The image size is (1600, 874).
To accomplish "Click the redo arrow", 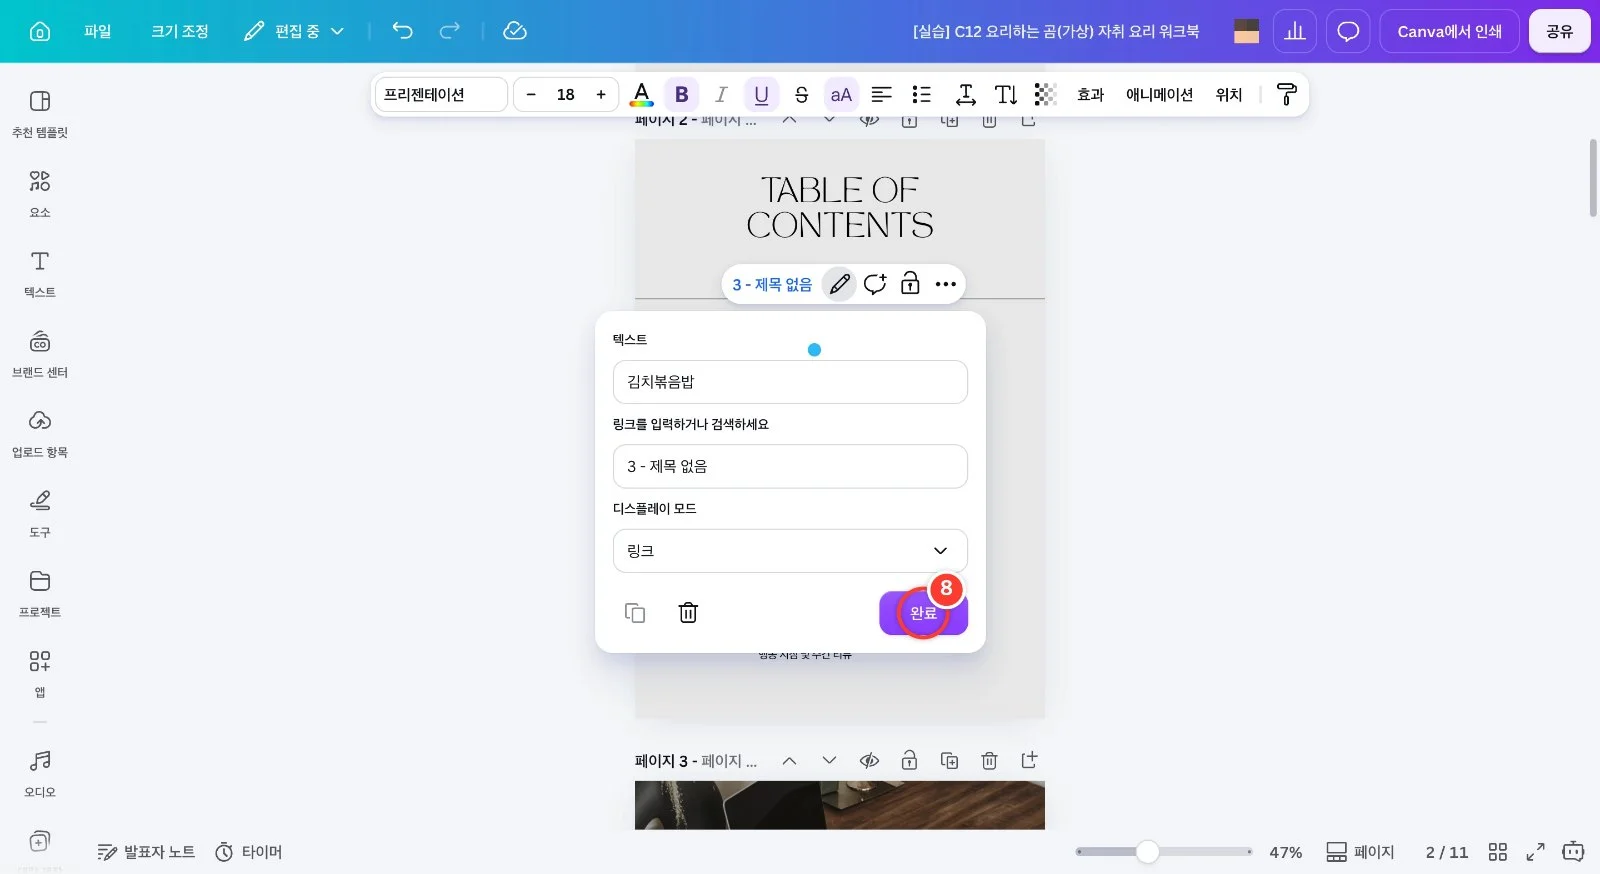I will click(x=450, y=31).
